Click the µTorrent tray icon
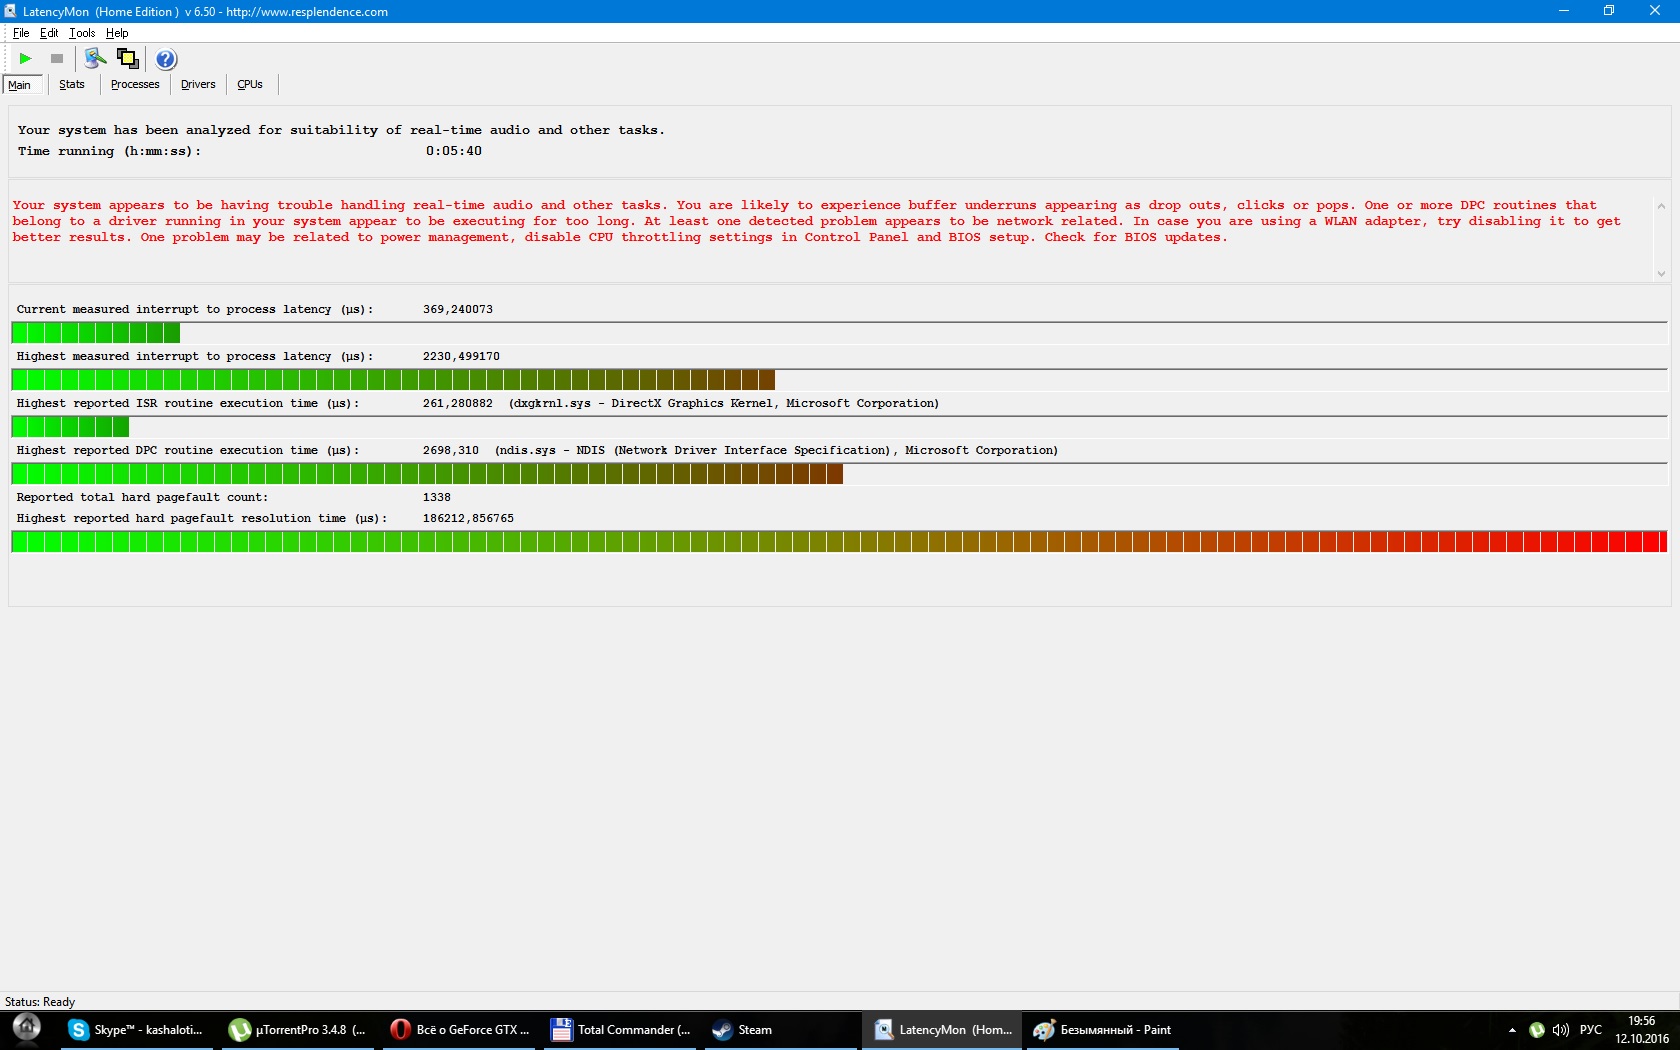1680x1050 pixels. tap(1537, 1030)
